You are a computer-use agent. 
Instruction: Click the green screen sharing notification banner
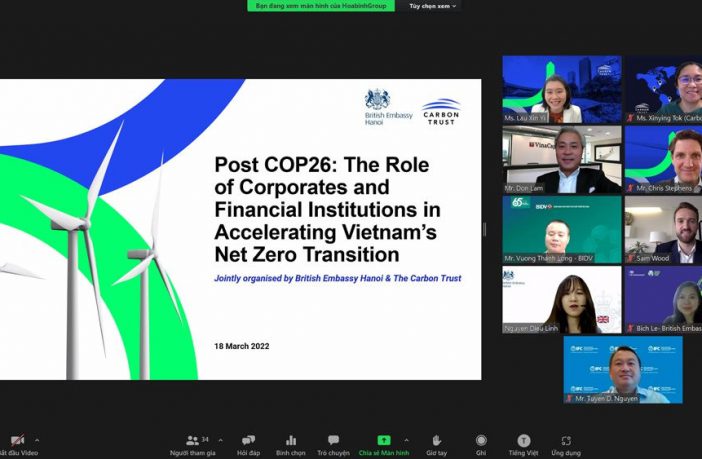click(x=320, y=6)
